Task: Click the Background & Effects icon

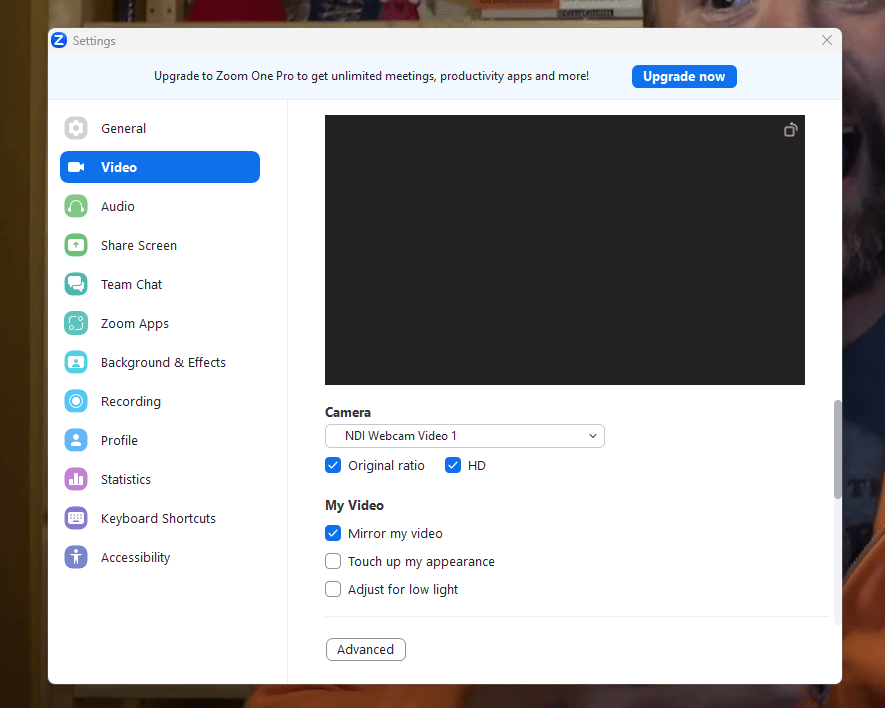Action: click(76, 362)
